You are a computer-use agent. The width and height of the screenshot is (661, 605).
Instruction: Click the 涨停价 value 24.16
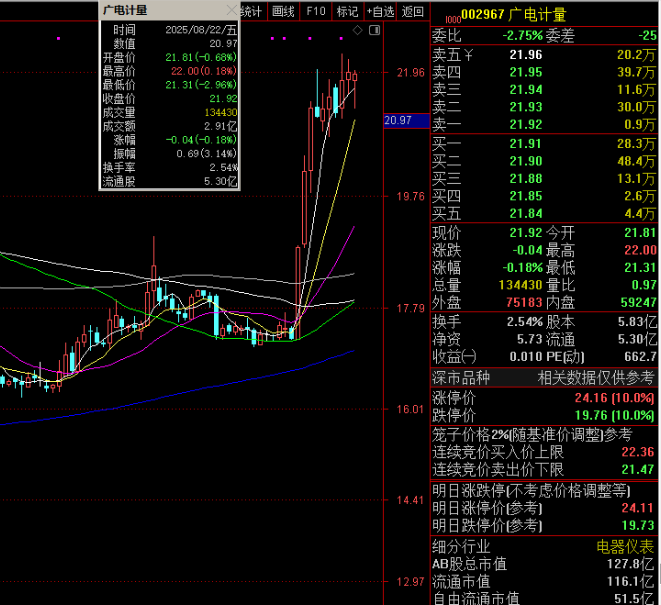tap(591, 398)
